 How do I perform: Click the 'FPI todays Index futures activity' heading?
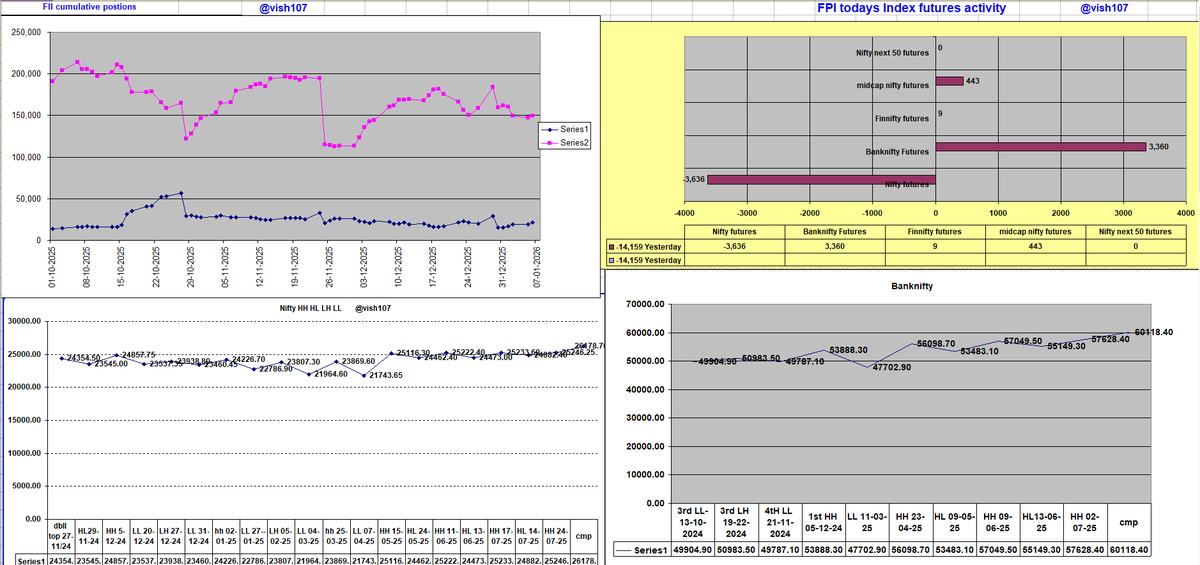(911, 8)
